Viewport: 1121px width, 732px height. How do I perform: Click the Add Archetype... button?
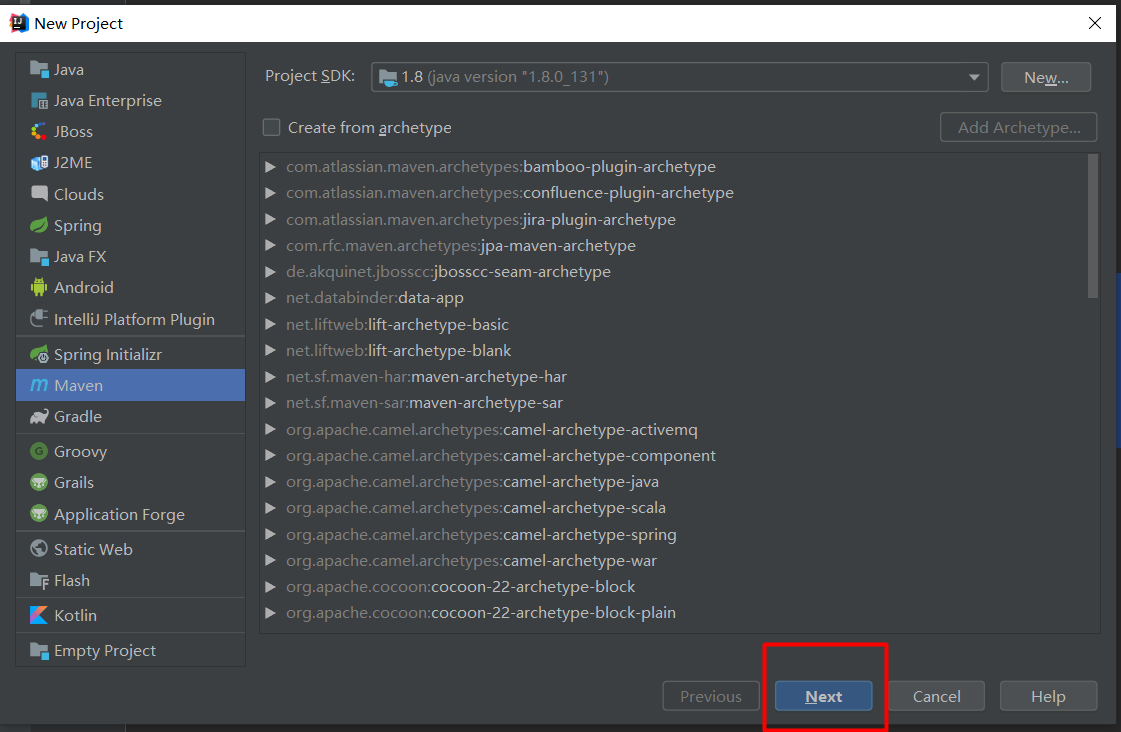pos(1019,127)
